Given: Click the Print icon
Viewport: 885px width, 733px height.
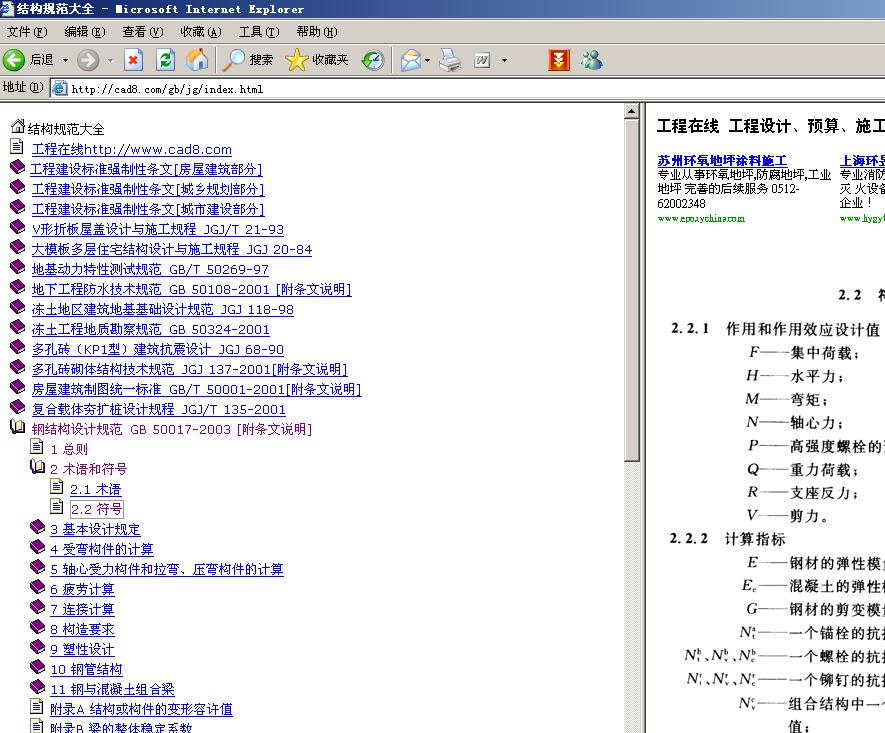Looking at the screenshot, I should click(450, 60).
